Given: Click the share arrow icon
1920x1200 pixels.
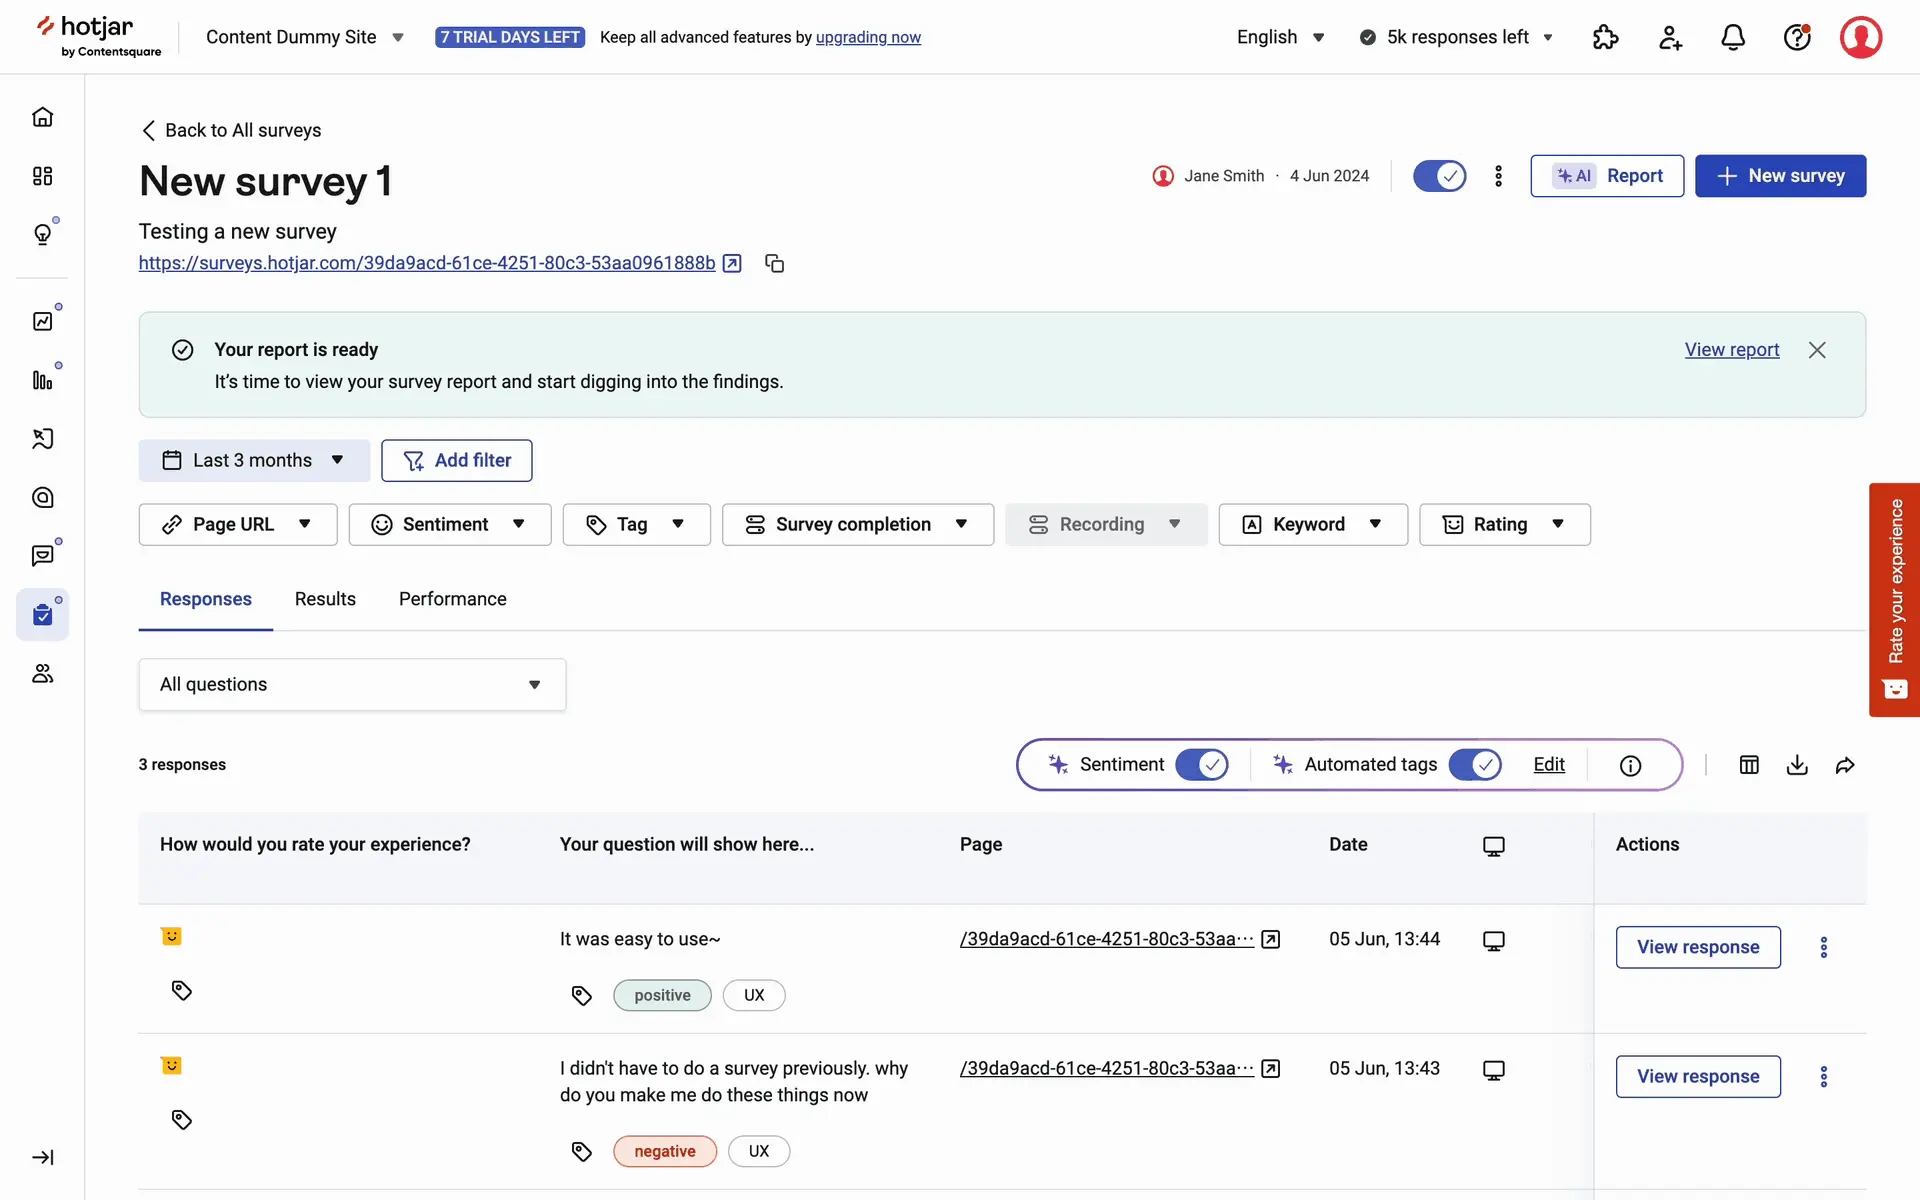Looking at the screenshot, I should click(x=1845, y=765).
